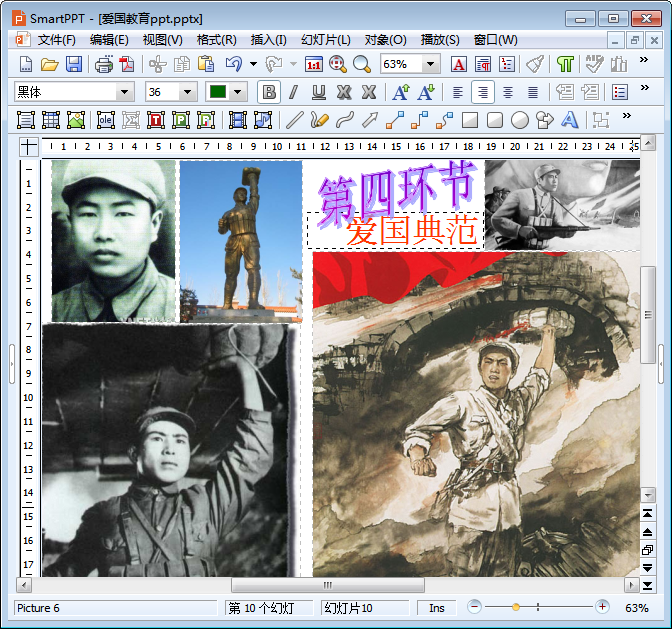Open the 格式(R) menu
Screen dimensions: 672x629
coord(216,40)
